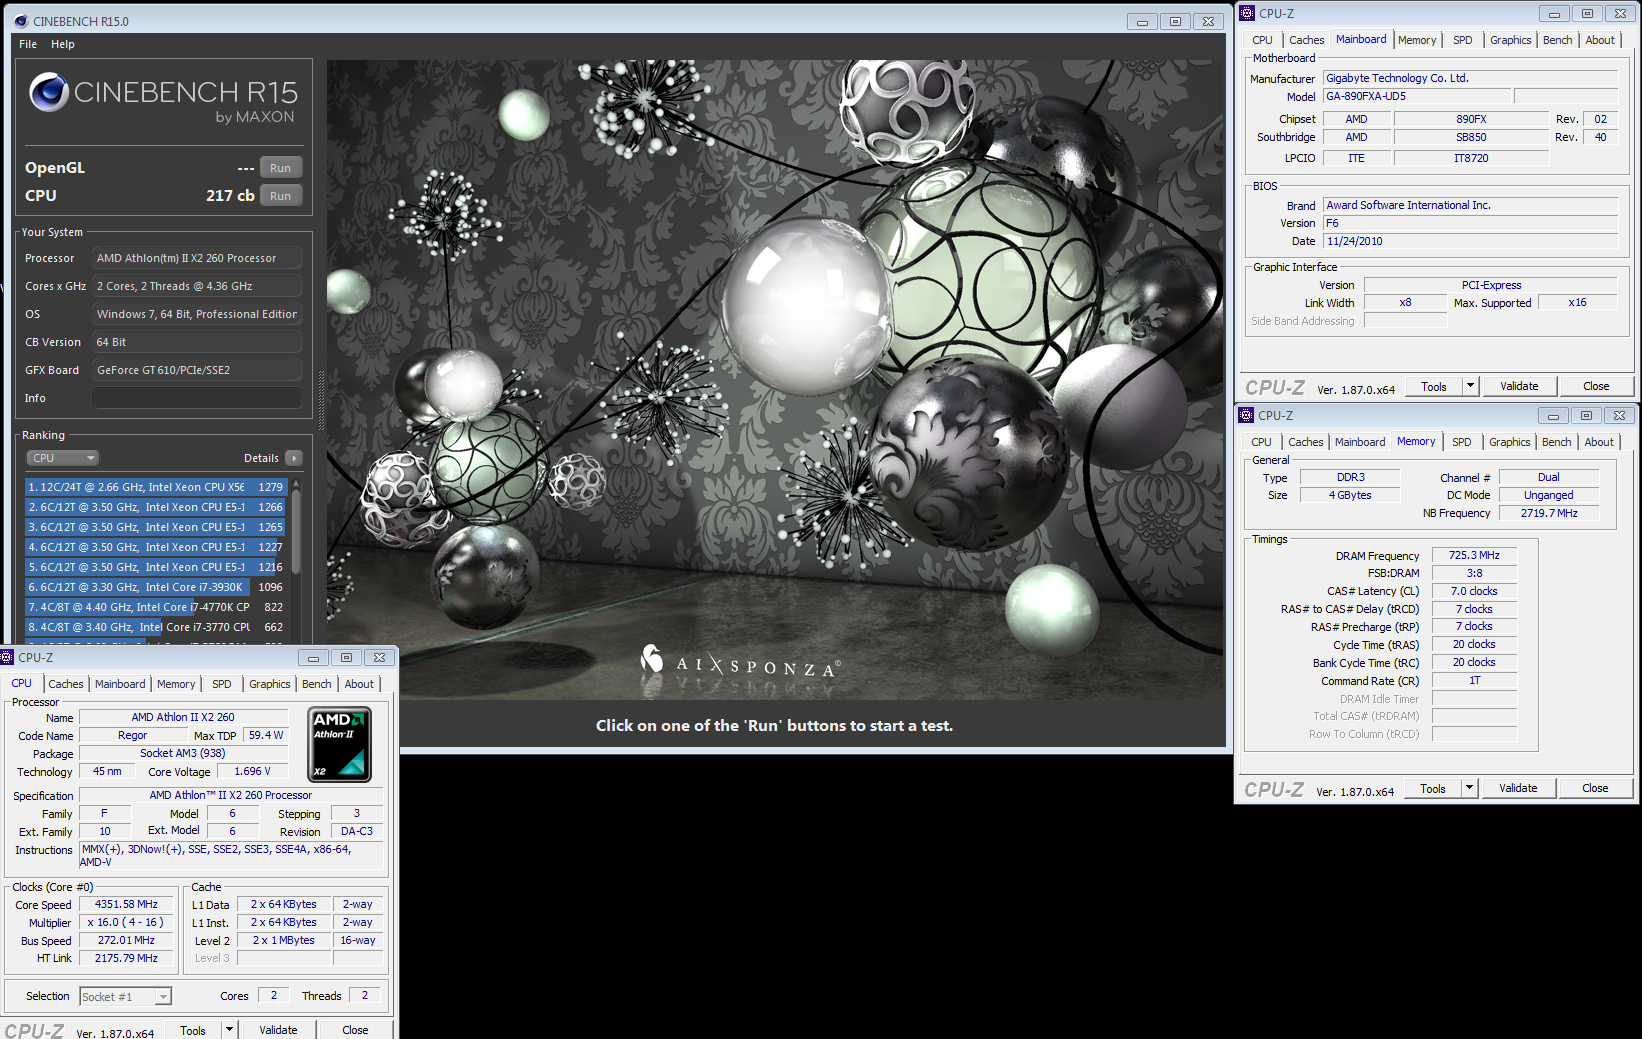The width and height of the screenshot is (1642, 1039).
Task: Select ranking row 7 Intel Core i7-4770K
Action: click(156, 607)
